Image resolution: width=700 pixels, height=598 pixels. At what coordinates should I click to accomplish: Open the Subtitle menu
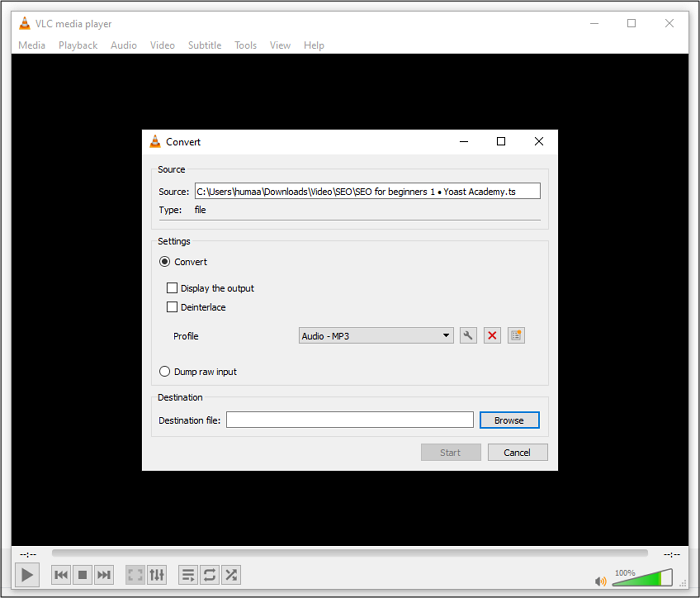click(x=204, y=45)
